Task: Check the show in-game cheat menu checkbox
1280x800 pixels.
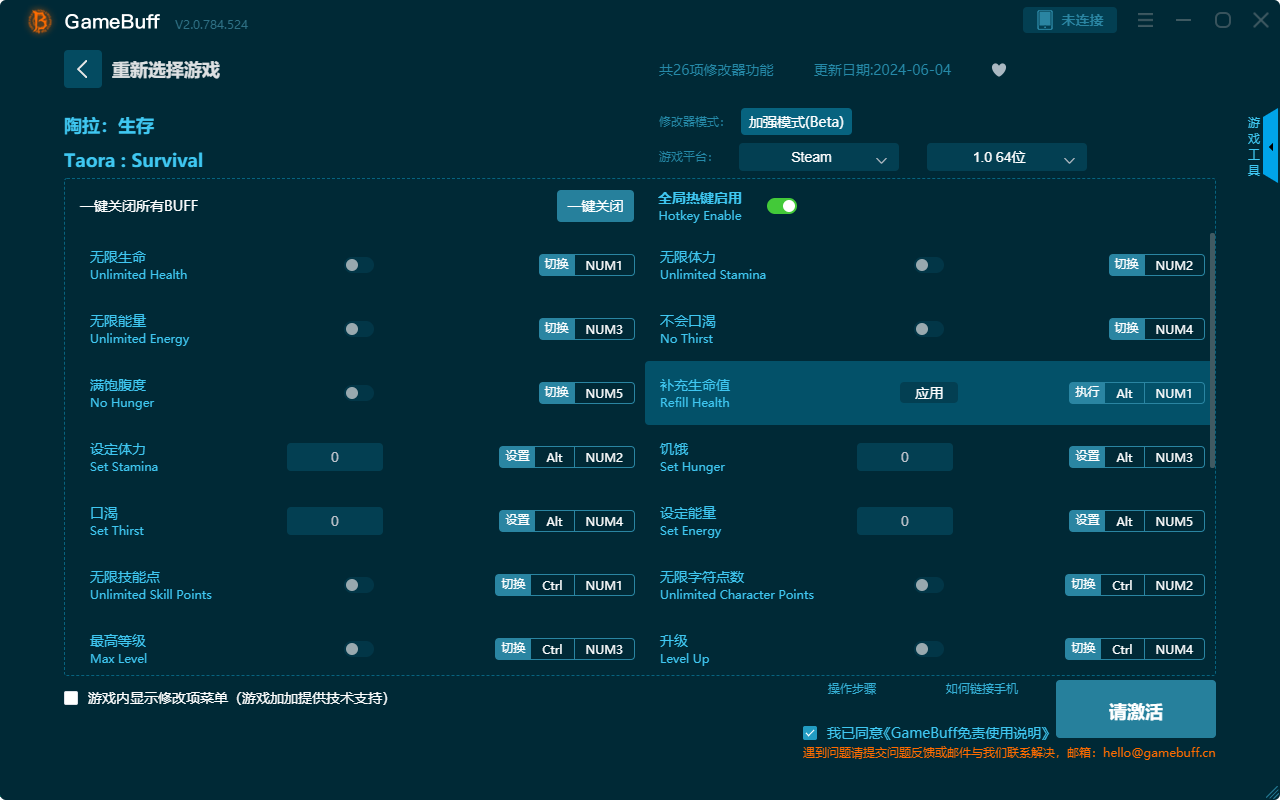Action: point(71,698)
